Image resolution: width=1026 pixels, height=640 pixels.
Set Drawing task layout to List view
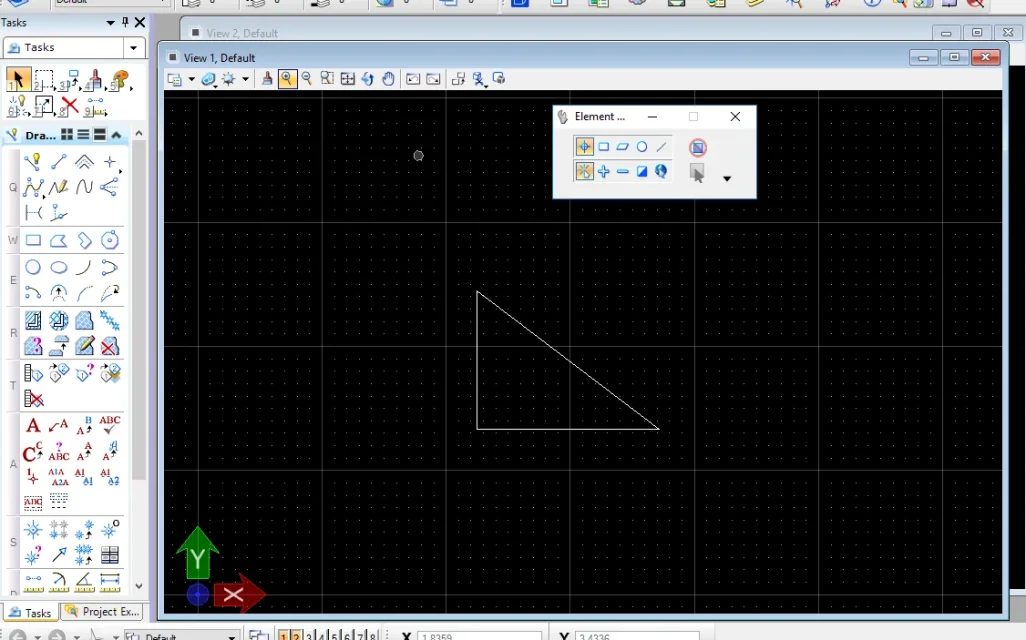click(83, 135)
